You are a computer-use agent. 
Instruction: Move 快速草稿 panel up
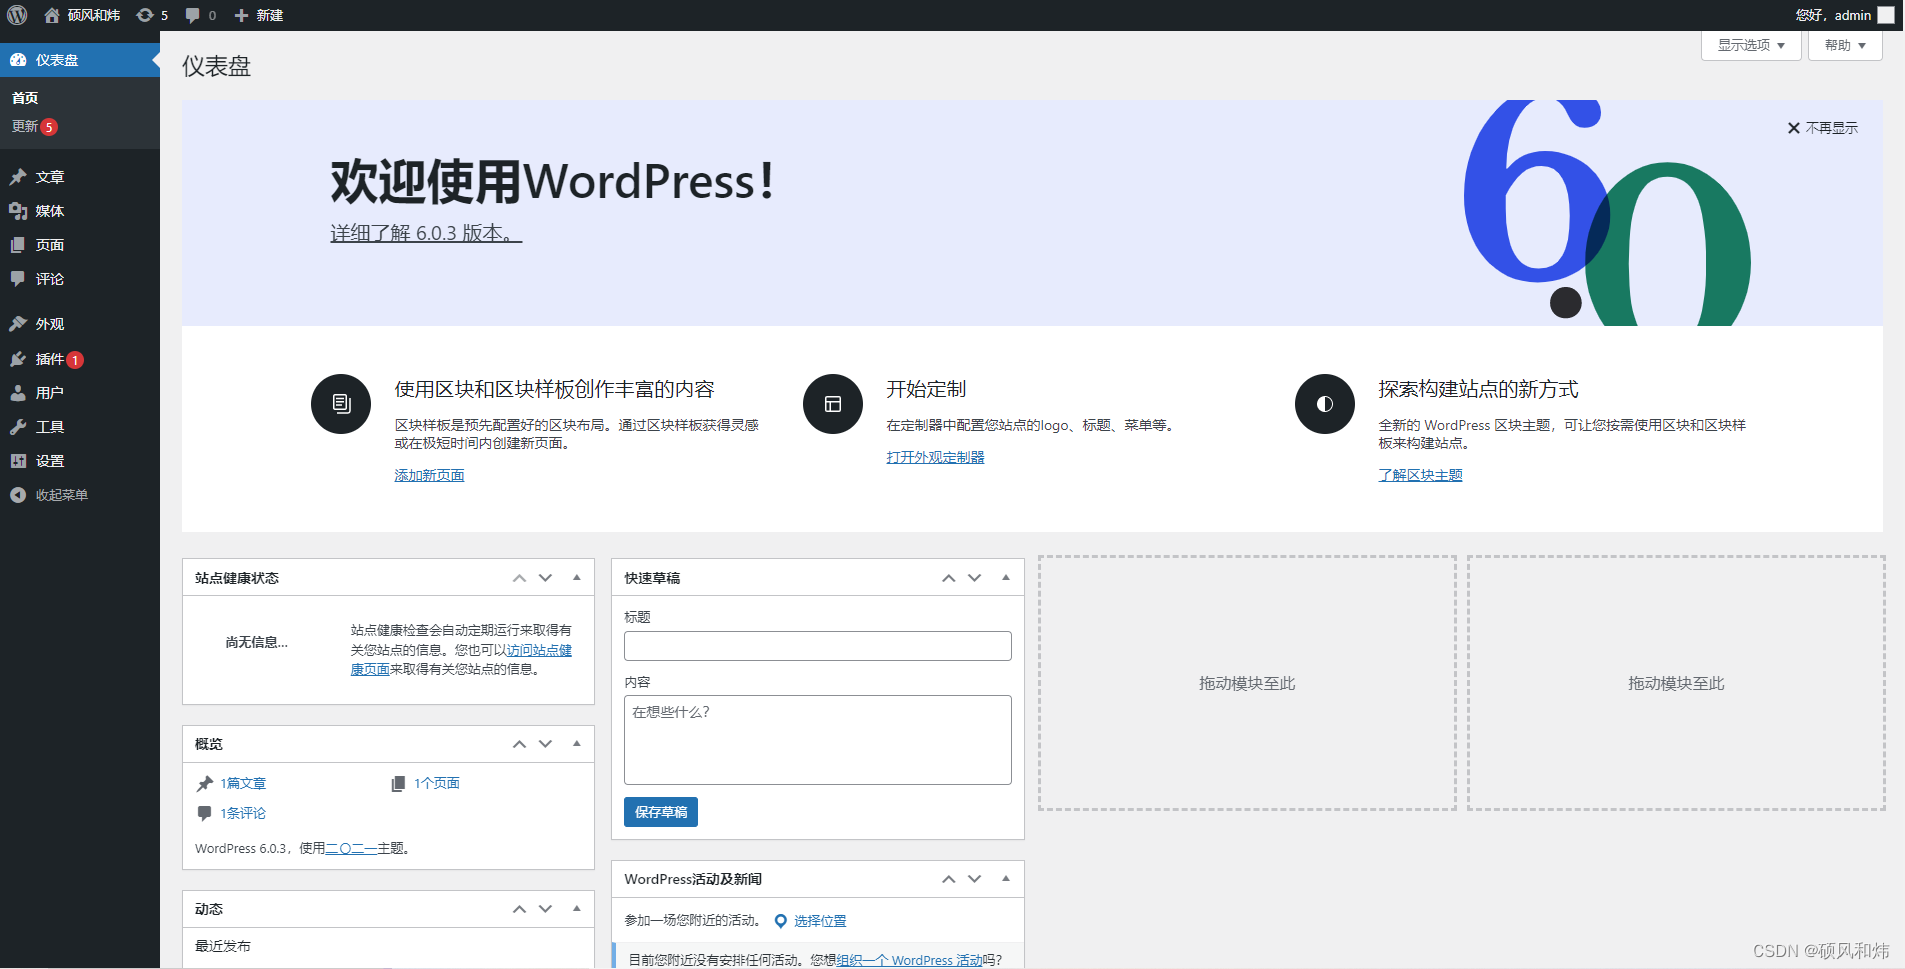pos(948,578)
